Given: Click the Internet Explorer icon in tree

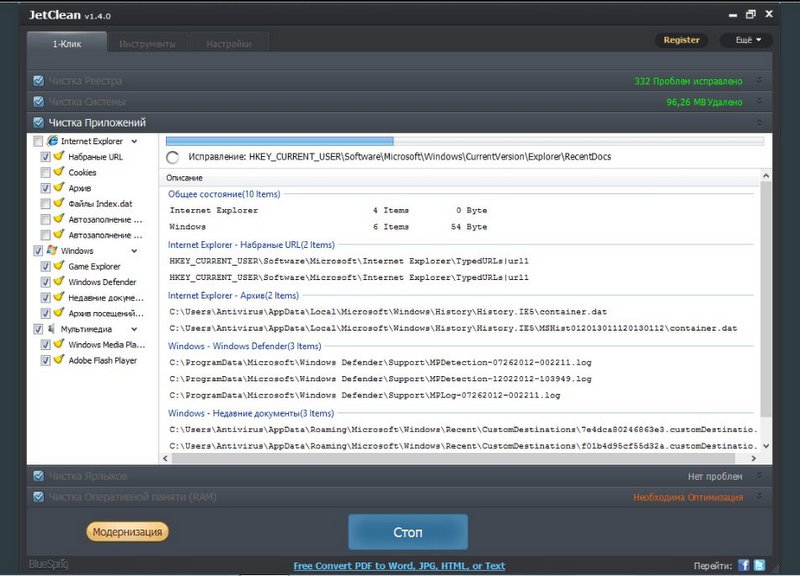Looking at the screenshot, I should click(x=53, y=141).
